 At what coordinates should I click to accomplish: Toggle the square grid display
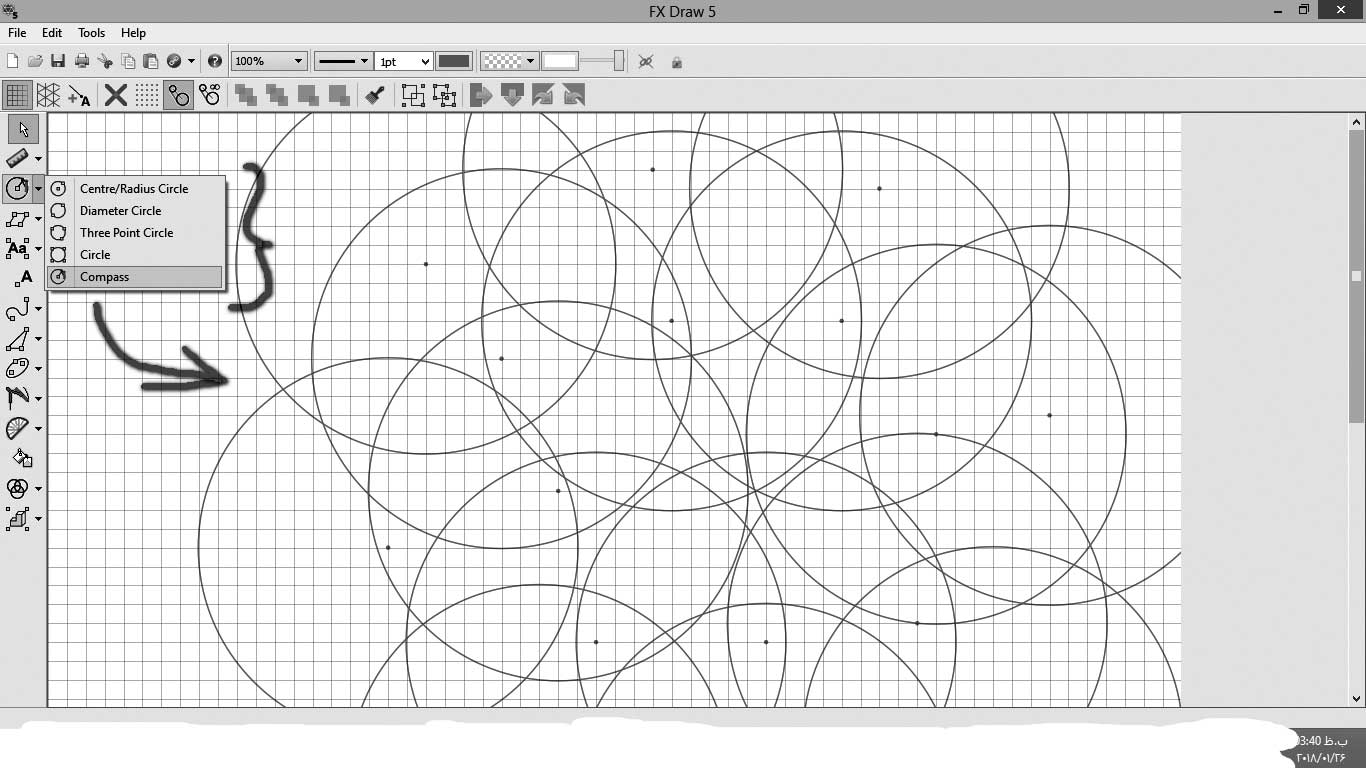click(17, 95)
